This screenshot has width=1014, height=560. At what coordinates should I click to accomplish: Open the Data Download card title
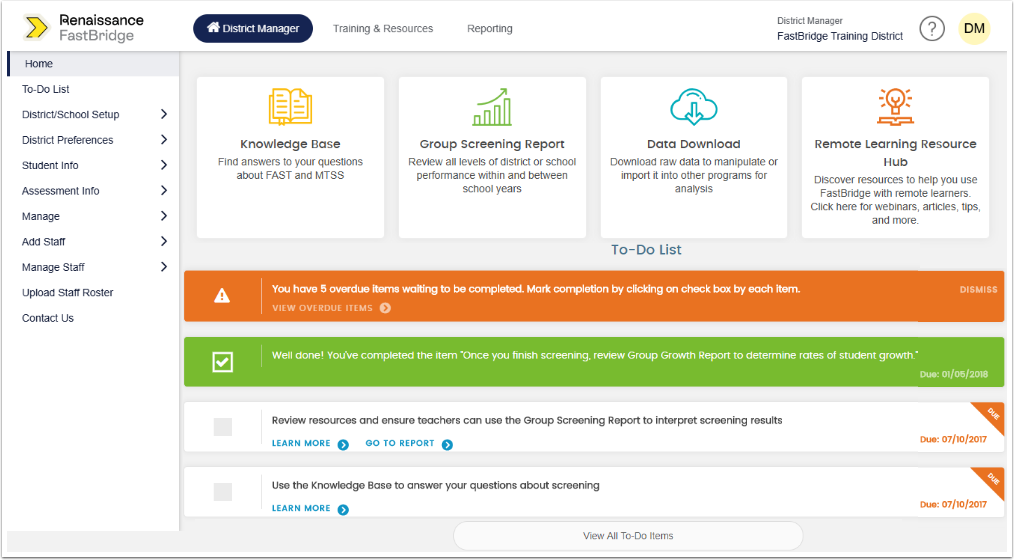pos(694,144)
